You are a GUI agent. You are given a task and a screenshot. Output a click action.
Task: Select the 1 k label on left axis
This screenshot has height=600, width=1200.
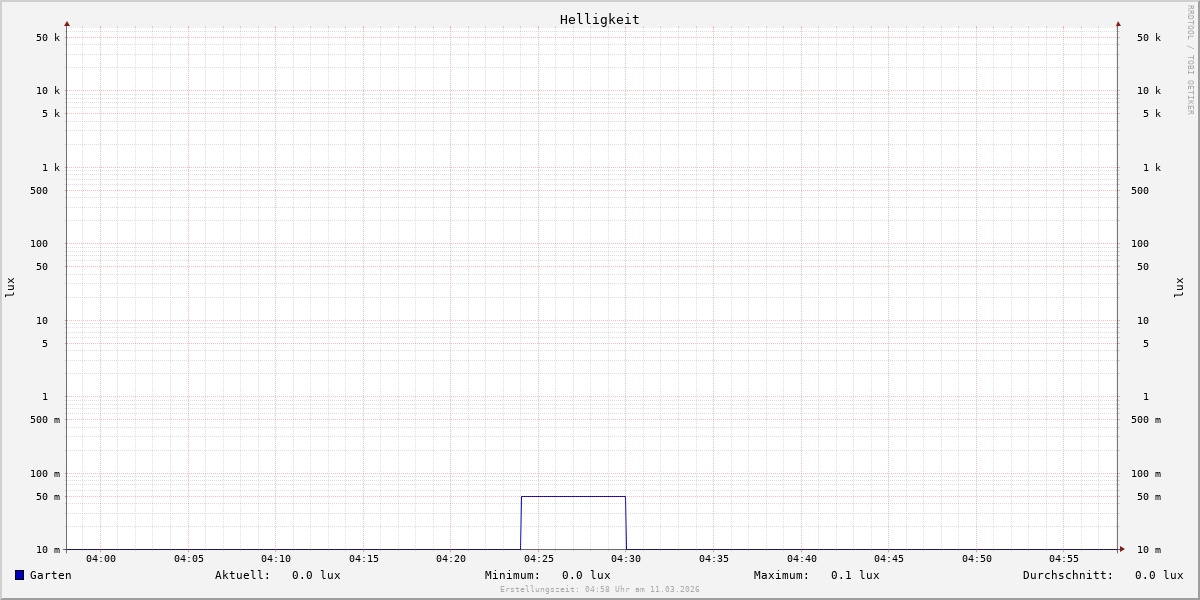(51, 168)
